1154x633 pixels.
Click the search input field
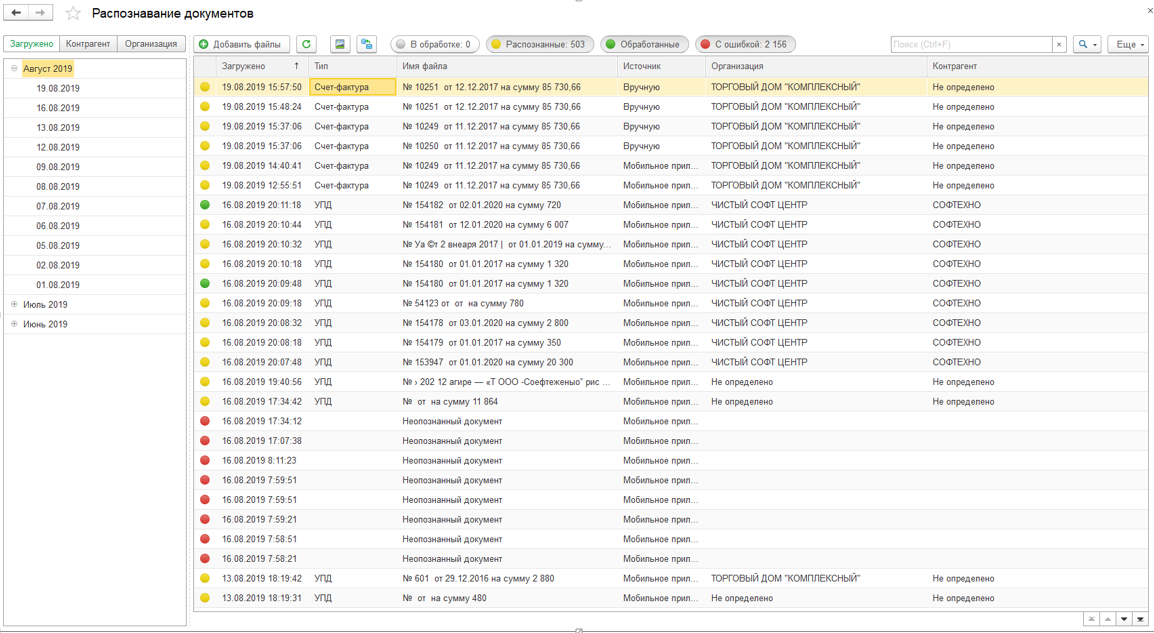coord(970,44)
